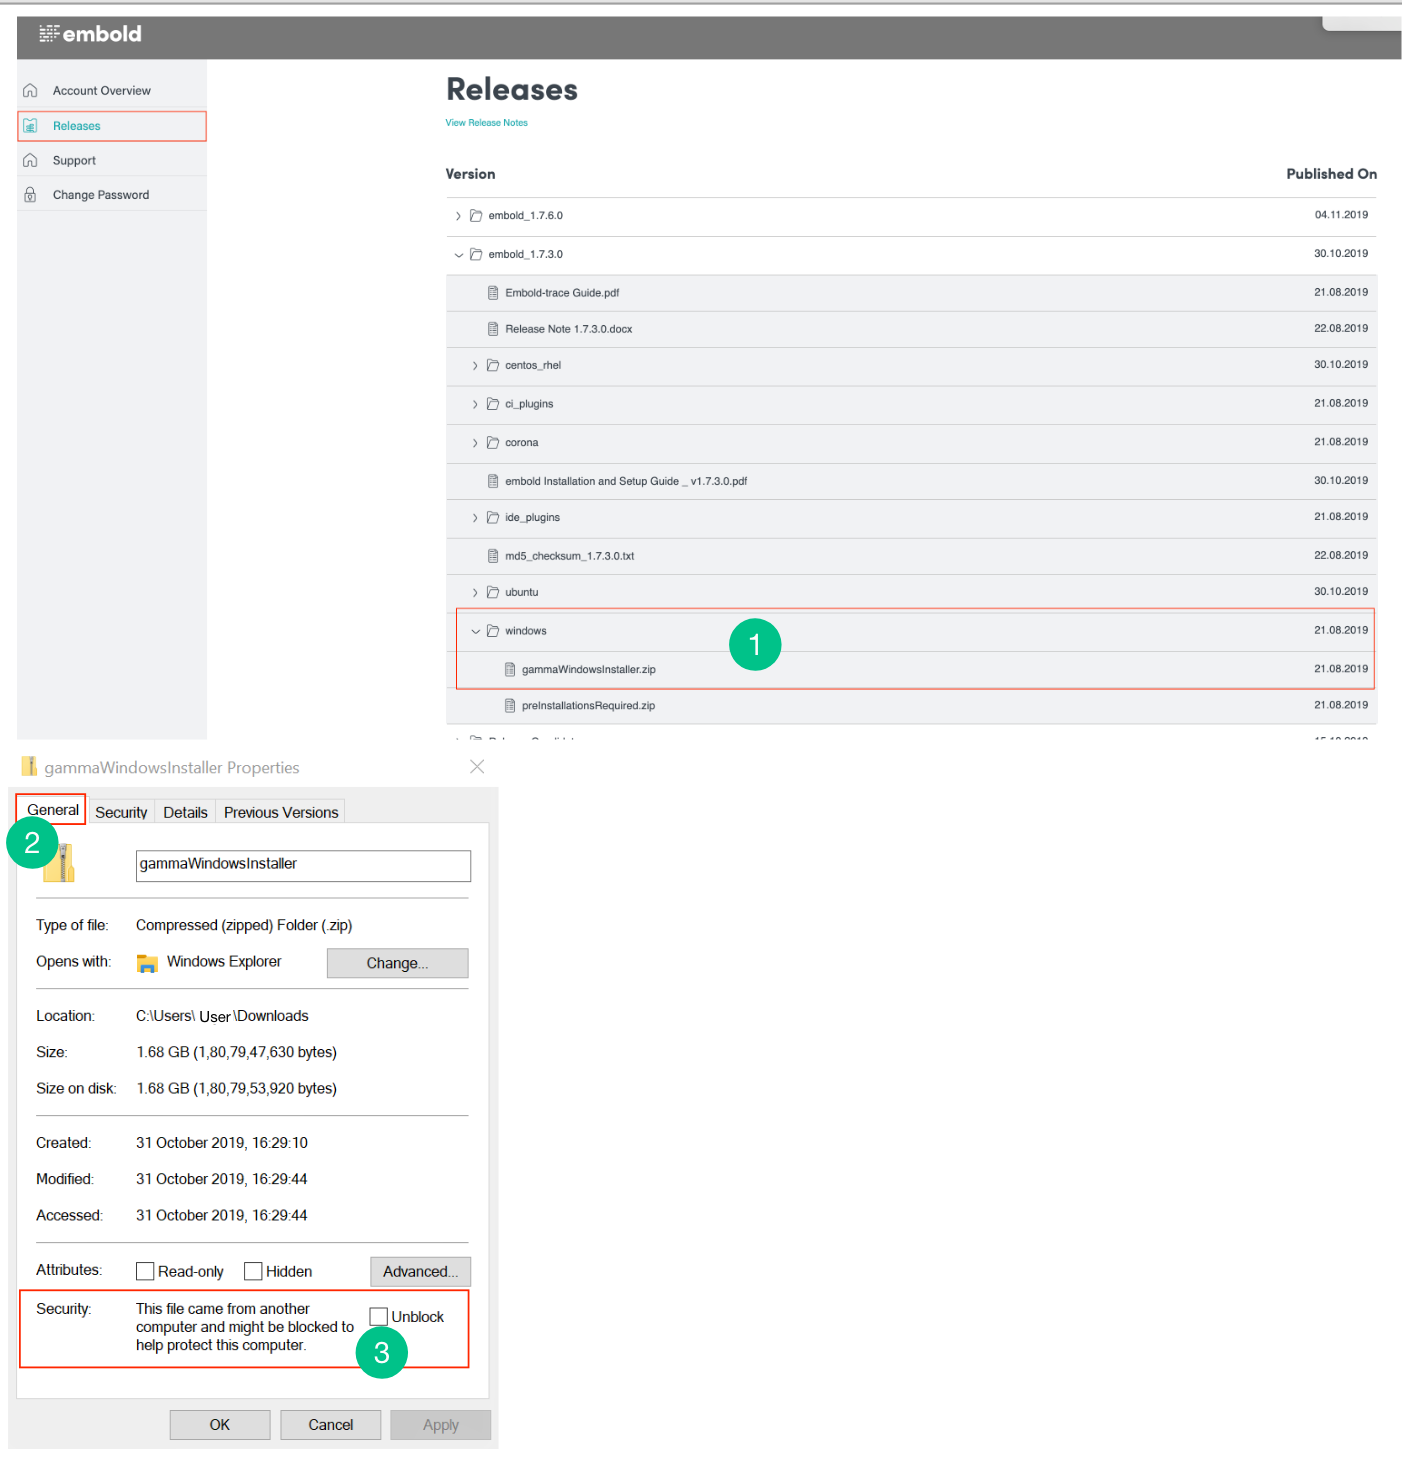This screenshot has height=1464, width=1402.
Task: Enable the Hidden attribute checkbox
Action: click(253, 1271)
